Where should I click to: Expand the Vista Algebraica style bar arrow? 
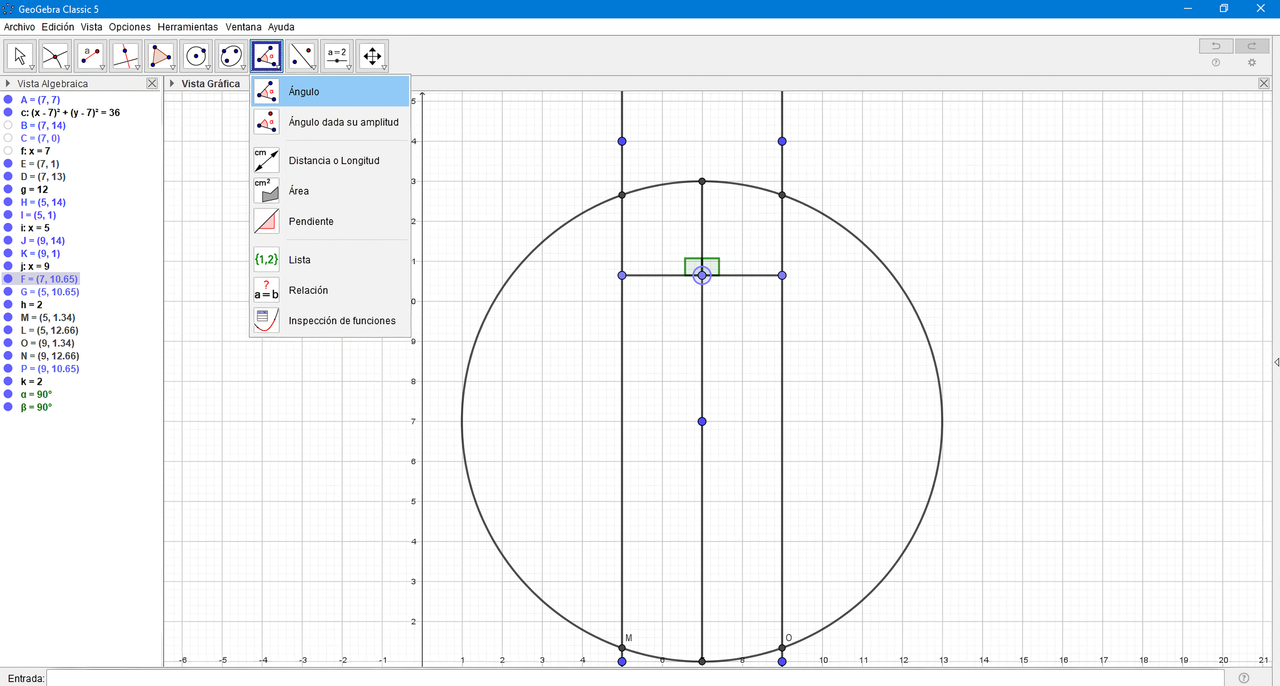(8, 84)
